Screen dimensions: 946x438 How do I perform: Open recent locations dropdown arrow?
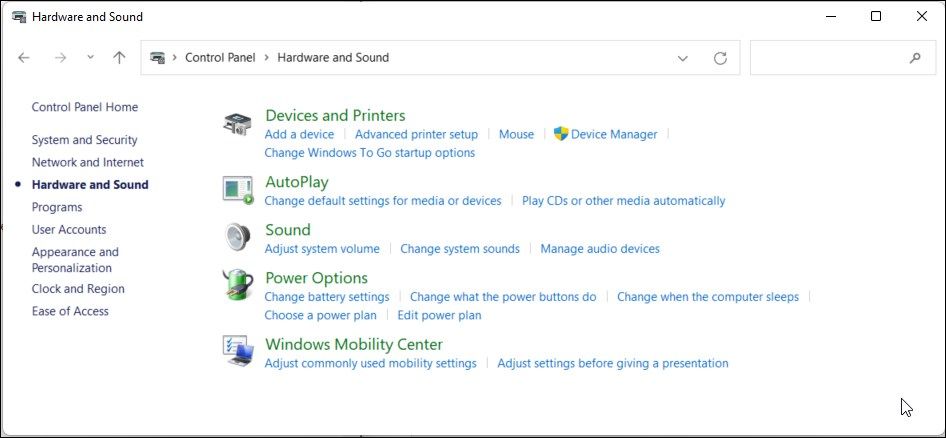coord(90,57)
